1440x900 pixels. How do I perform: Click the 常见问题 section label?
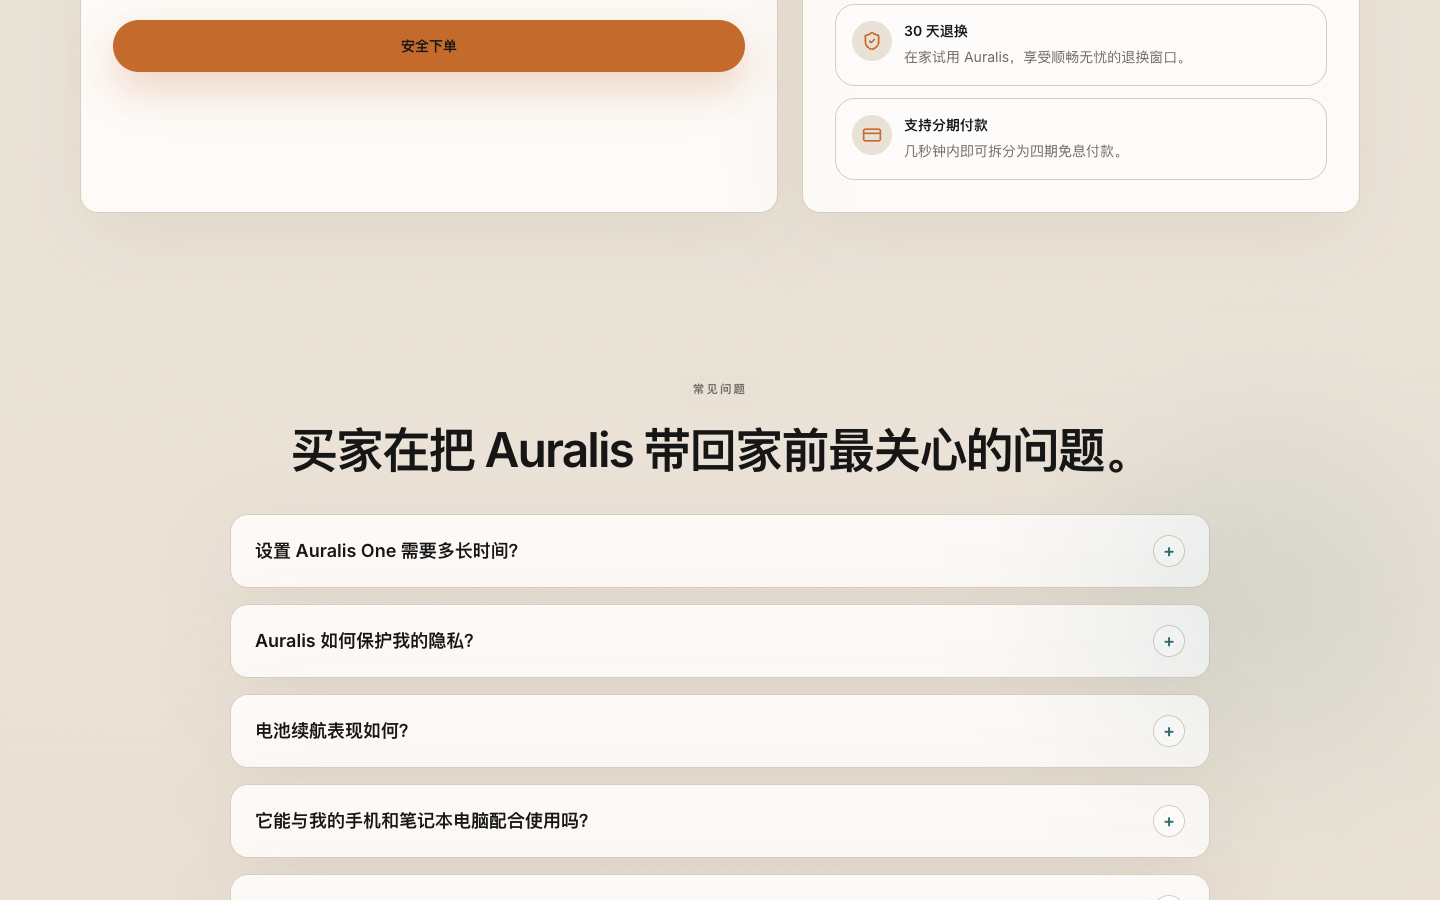click(x=719, y=389)
